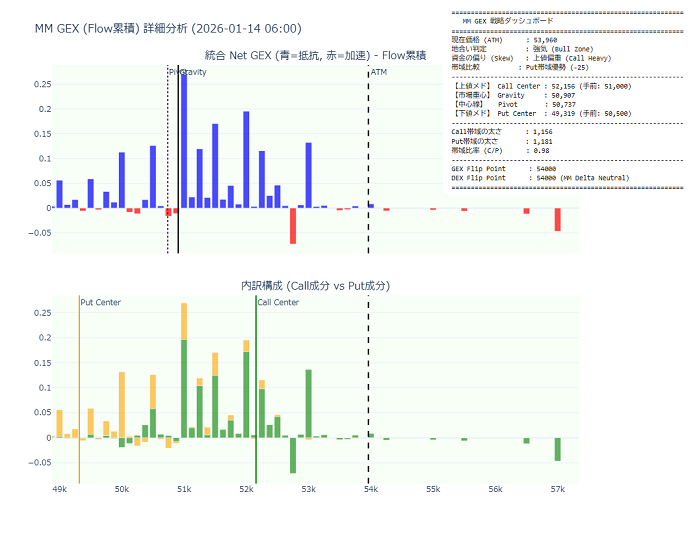697x535 pixels.
Task: Click the 'Put帯域優勢 (-25)' line
Action: pos(520,68)
